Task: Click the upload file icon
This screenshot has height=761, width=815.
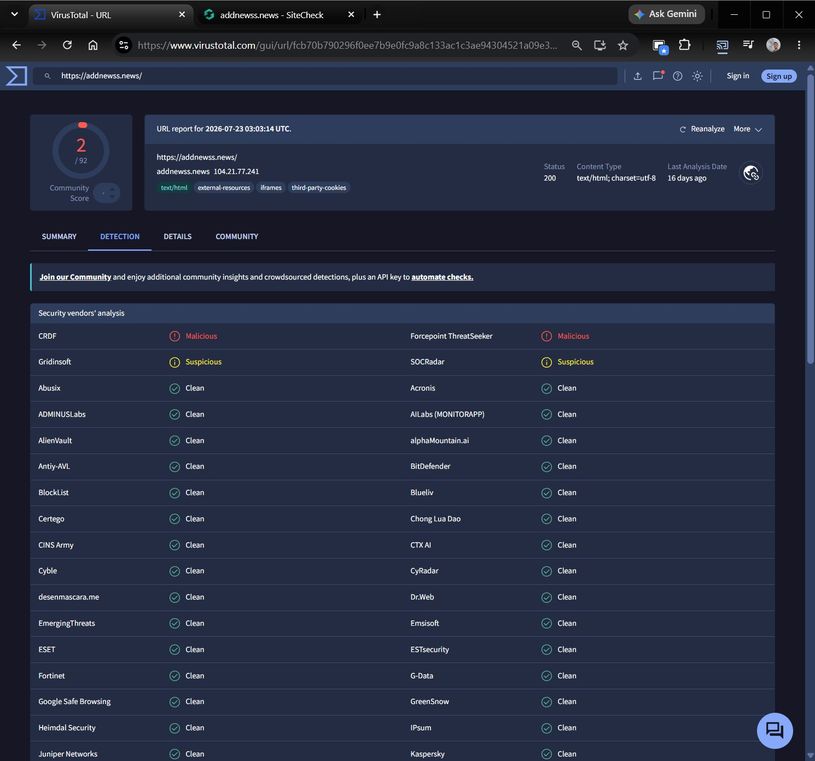Action: (x=637, y=76)
